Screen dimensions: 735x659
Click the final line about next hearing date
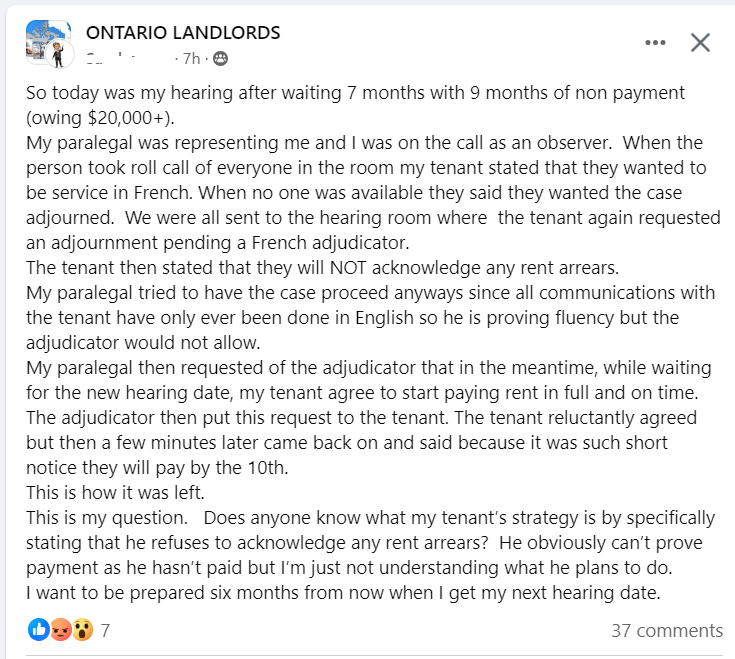[343, 593]
